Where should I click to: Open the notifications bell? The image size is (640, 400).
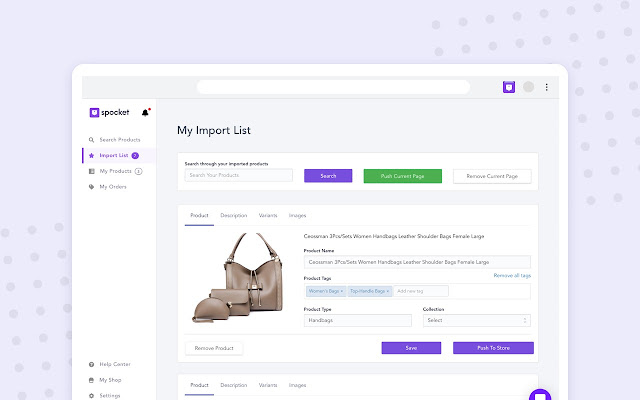click(x=145, y=112)
